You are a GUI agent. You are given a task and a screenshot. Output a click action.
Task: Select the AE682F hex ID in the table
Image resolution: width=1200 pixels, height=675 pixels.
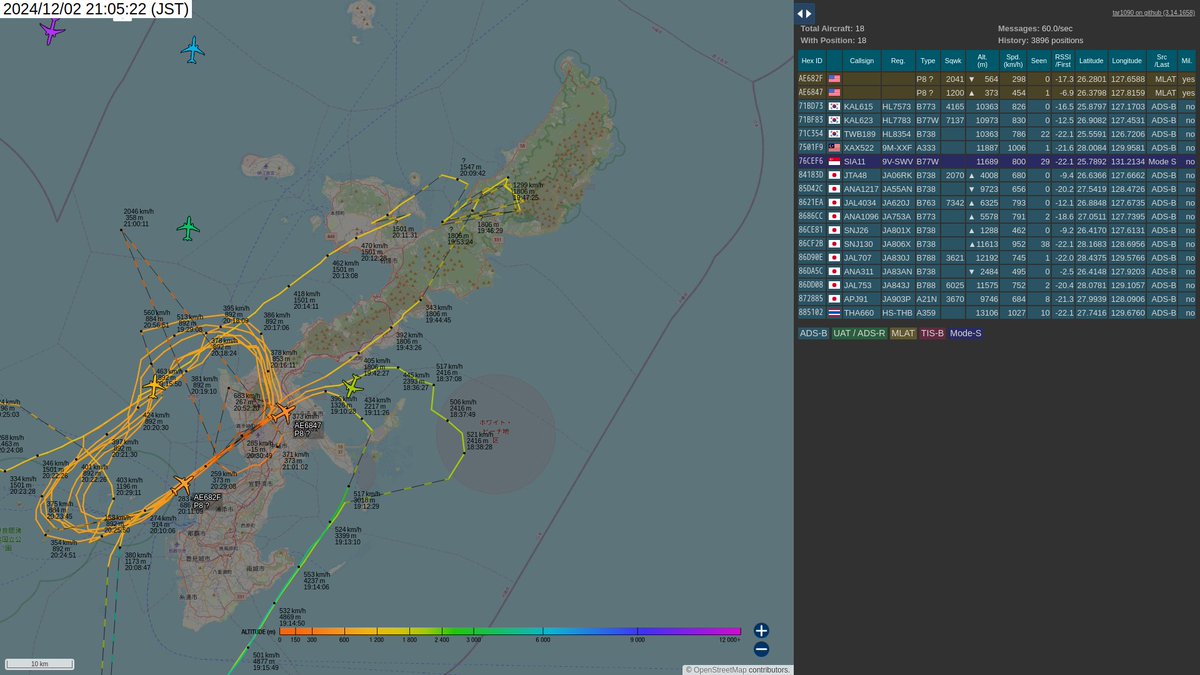point(810,78)
